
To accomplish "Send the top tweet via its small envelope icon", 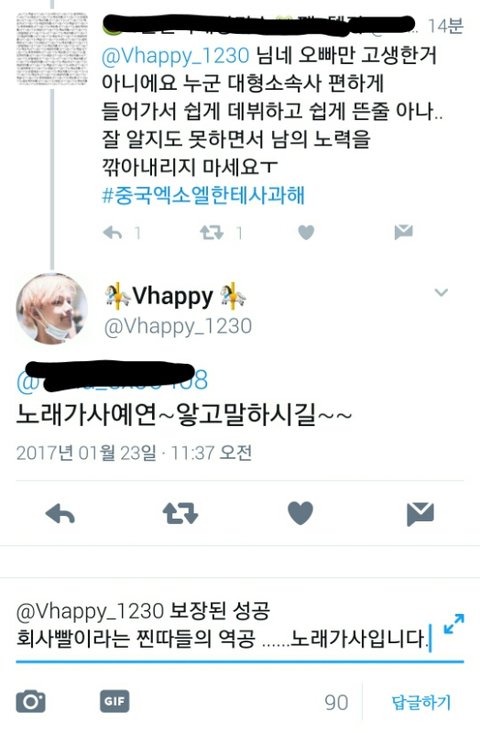I will (x=403, y=232).
